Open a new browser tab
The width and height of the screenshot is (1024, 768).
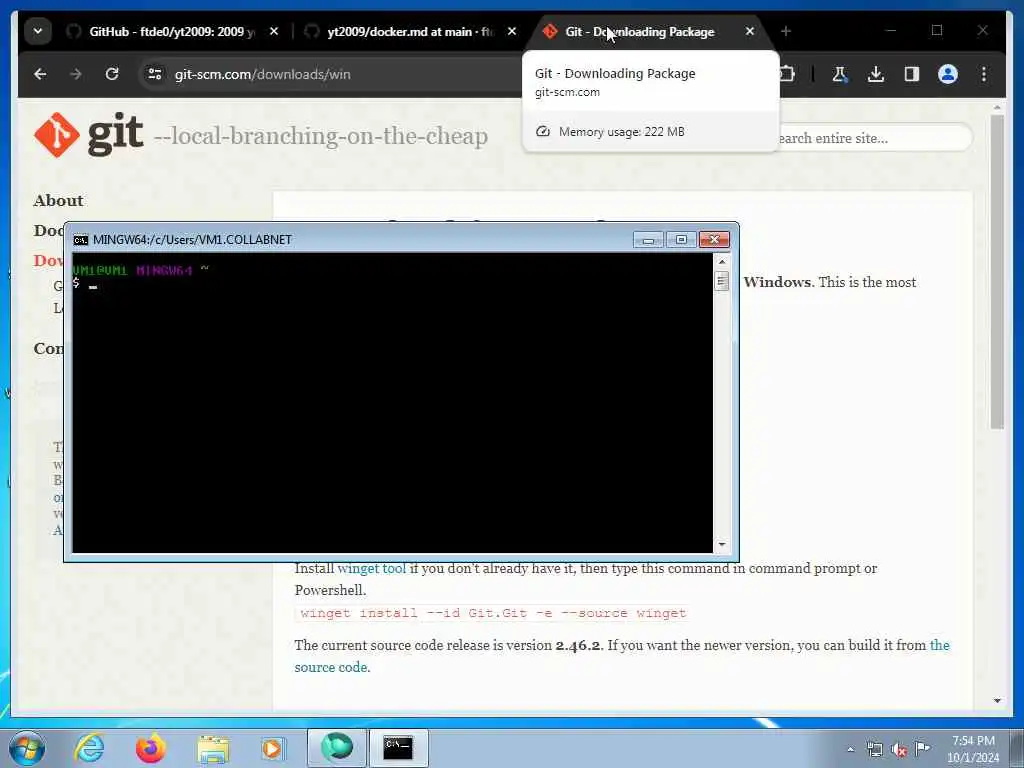[786, 31]
